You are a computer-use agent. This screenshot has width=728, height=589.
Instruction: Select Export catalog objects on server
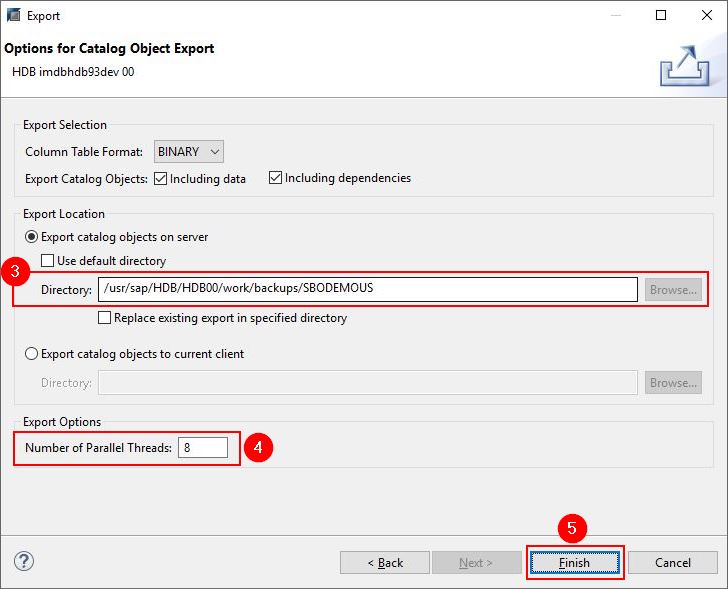coord(32,237)
